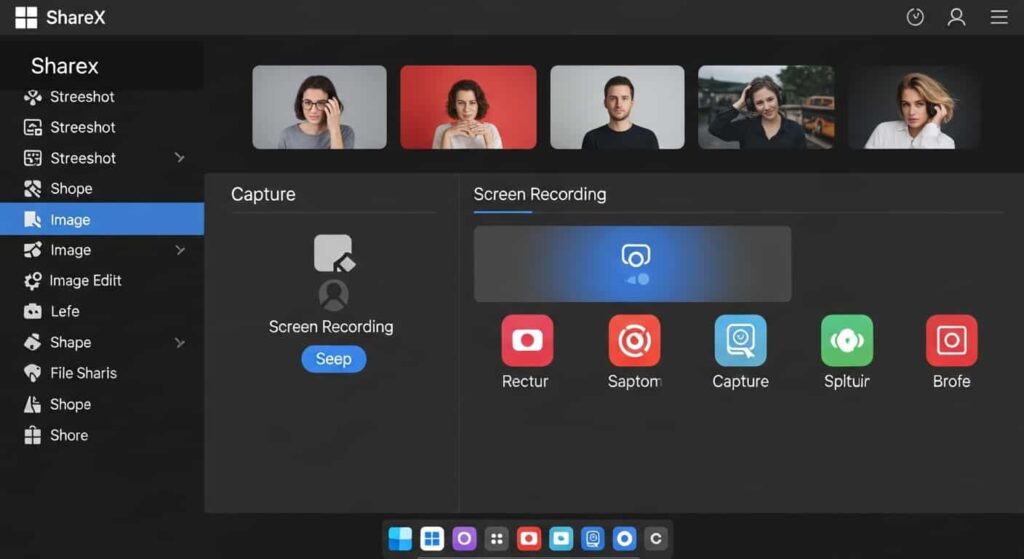Viewport: 1024px width, 559px height.
Task: Click the white Windows grid taskbar icon
Action: [432, 539]
